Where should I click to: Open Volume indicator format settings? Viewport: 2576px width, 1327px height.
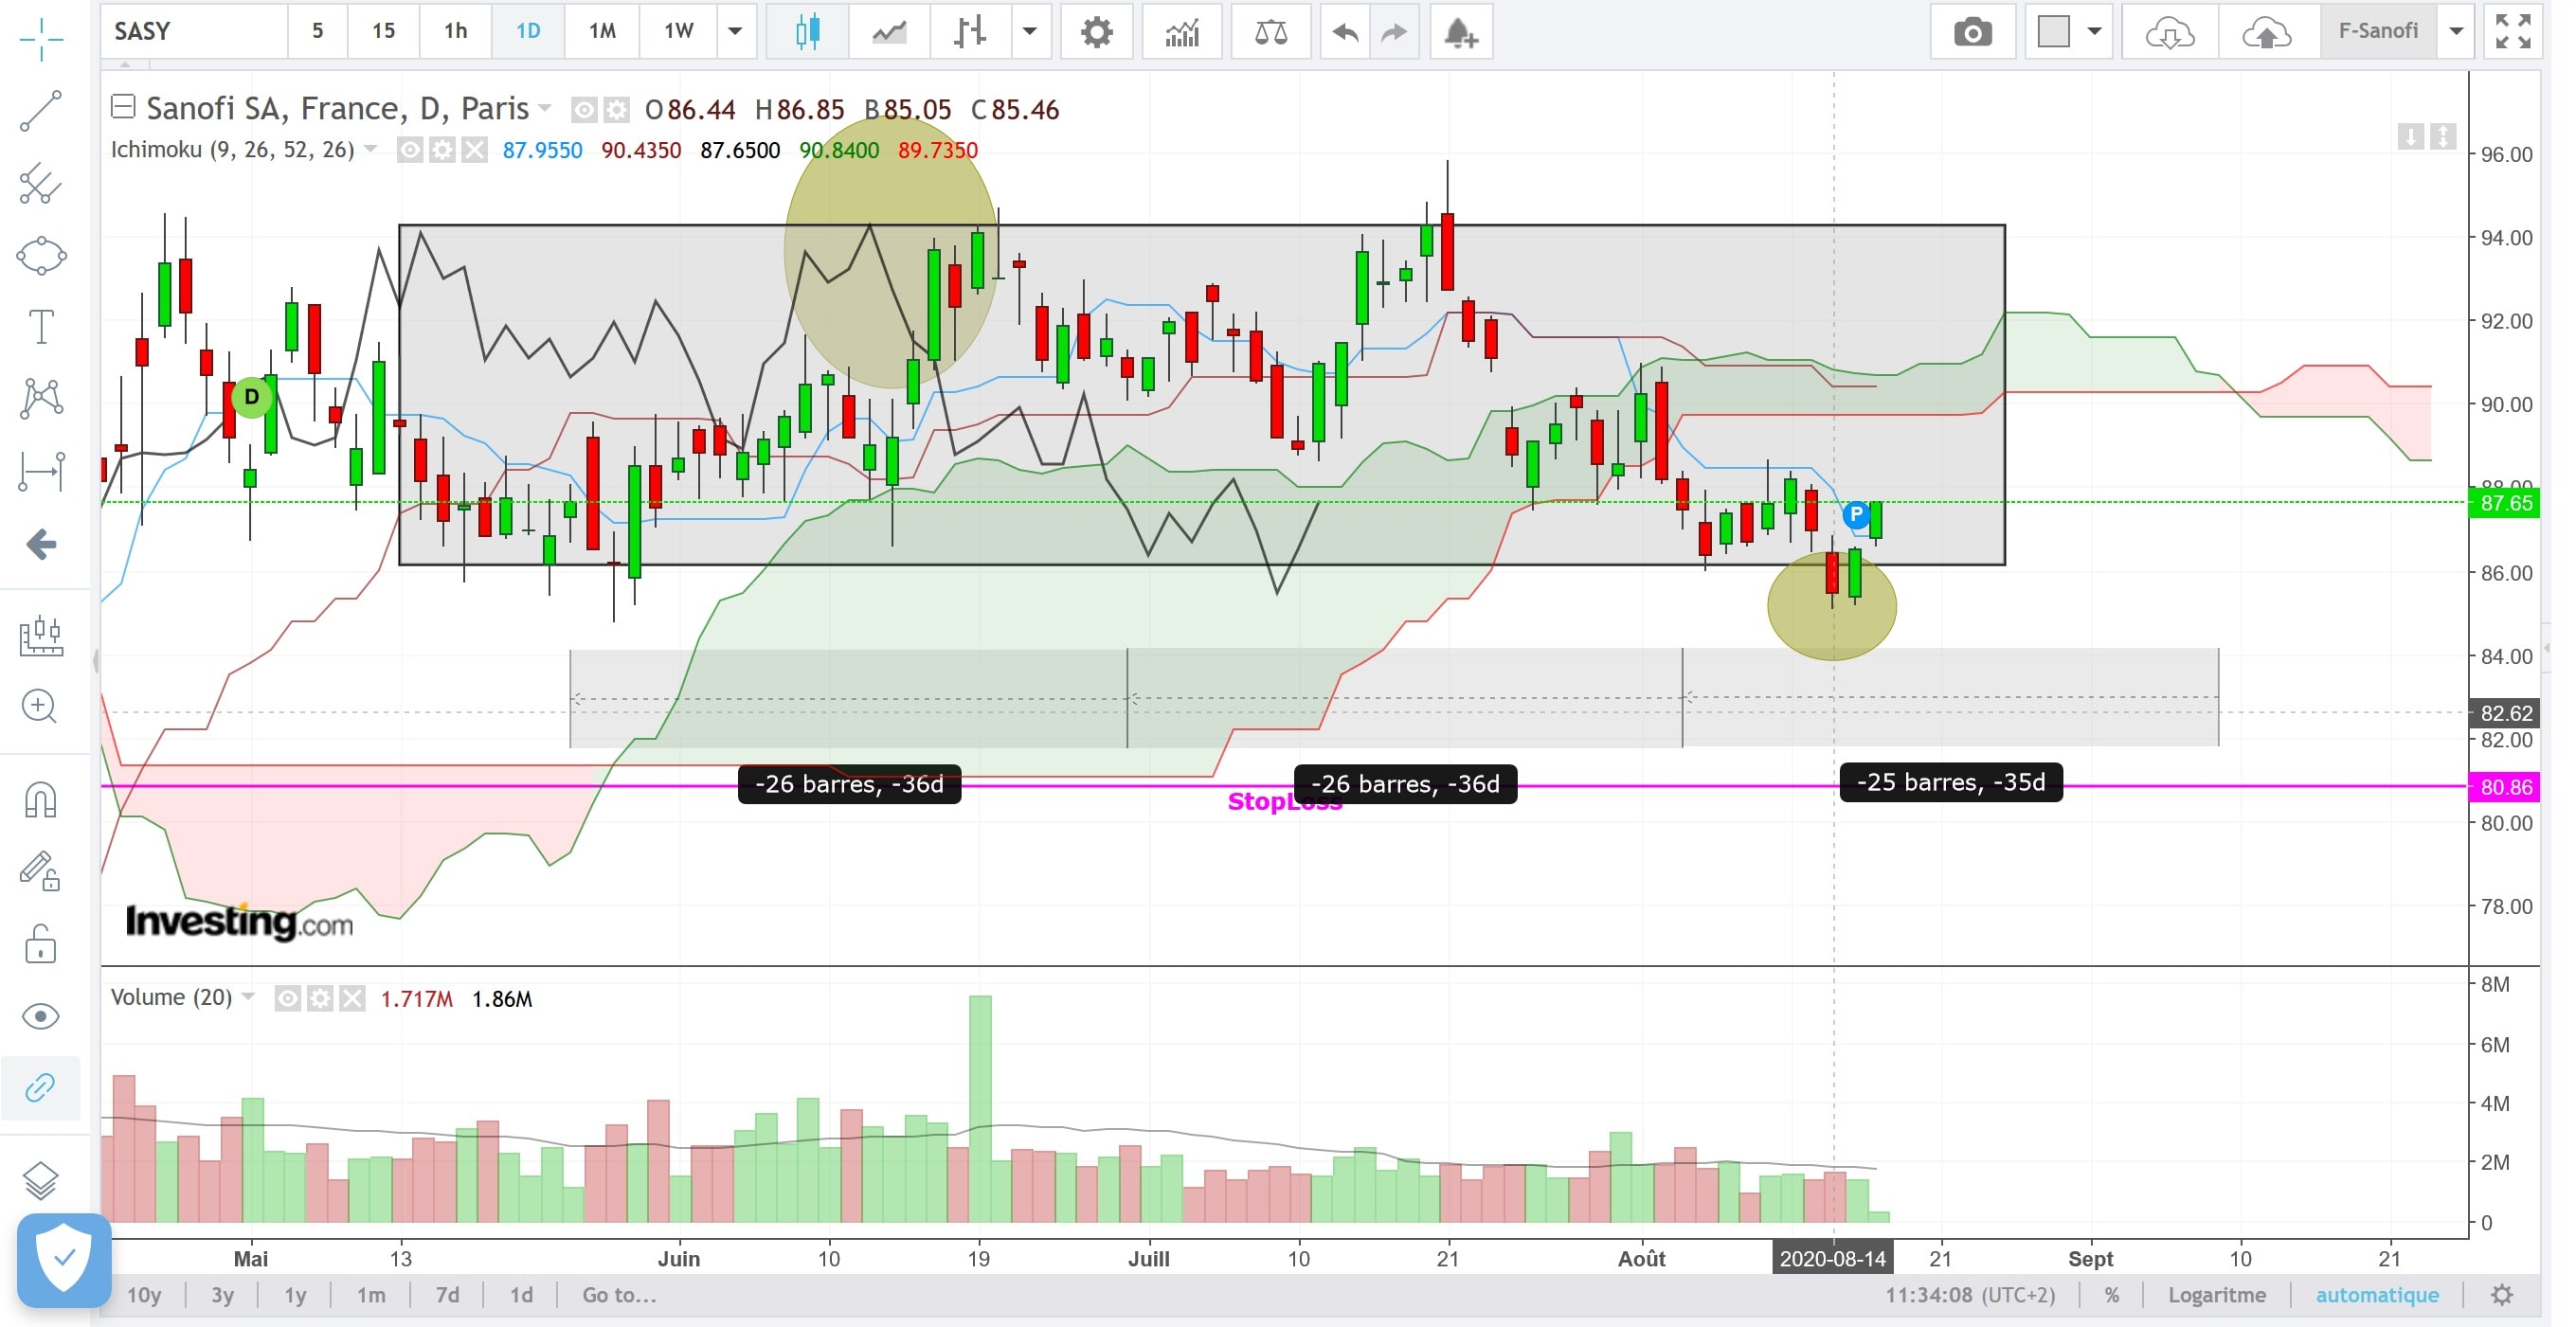click(x=320, y=999)
